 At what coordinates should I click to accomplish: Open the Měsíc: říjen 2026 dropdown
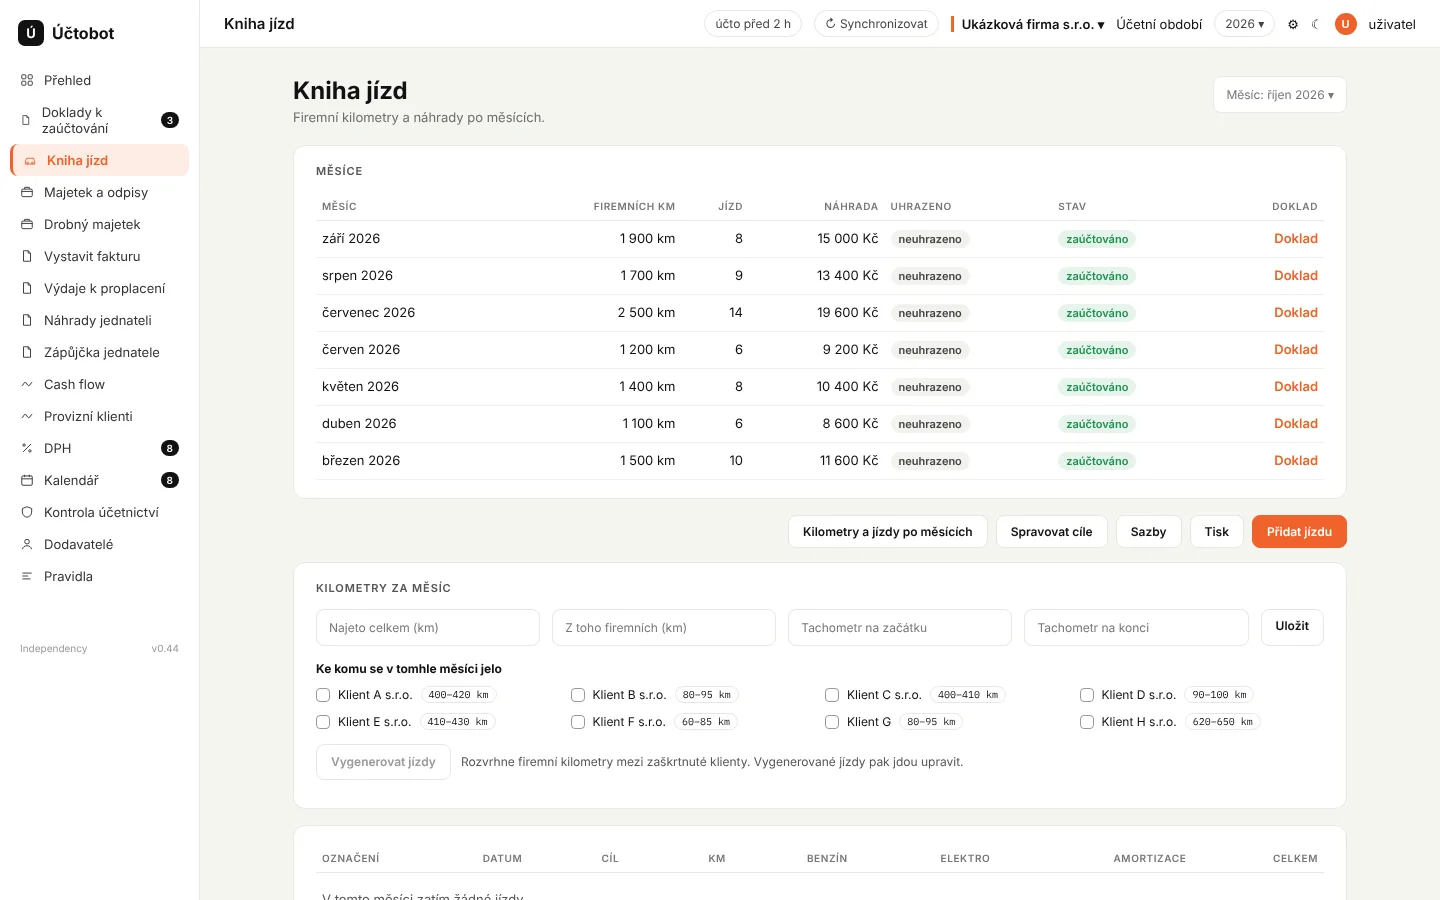point(1280,95)
